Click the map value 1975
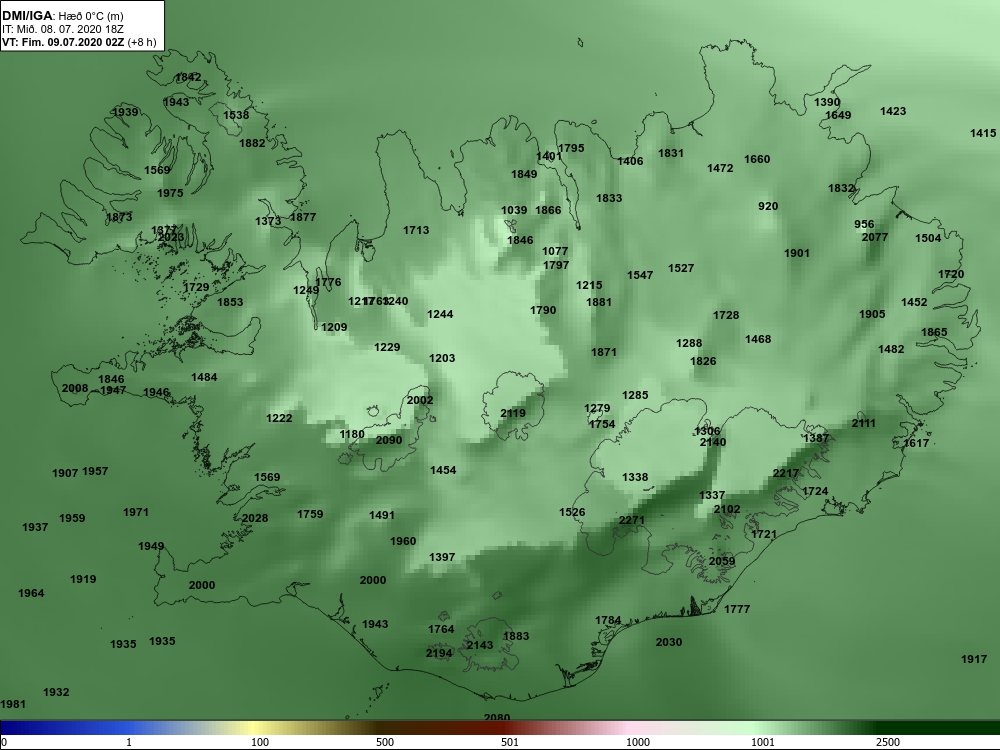The height and width of the screenshot is (750, 1000). 170,193
